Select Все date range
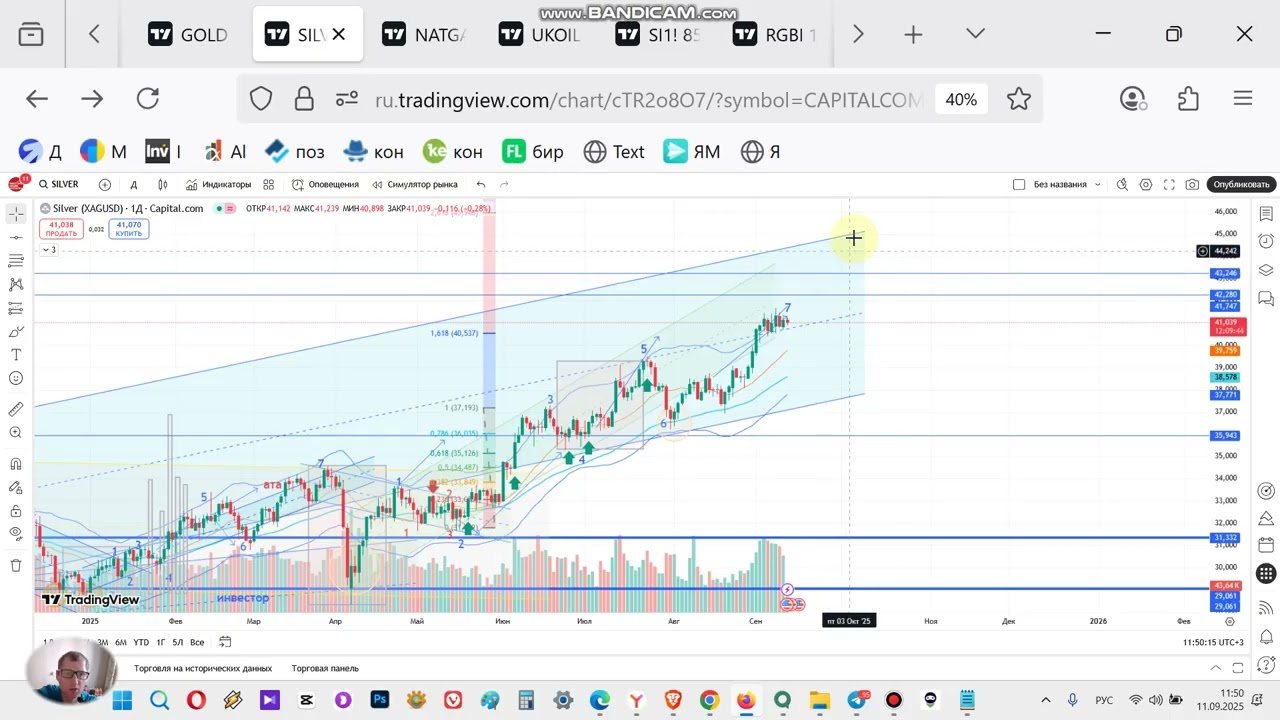This screenshot has width=1280, height=720. tap(197, 642)
